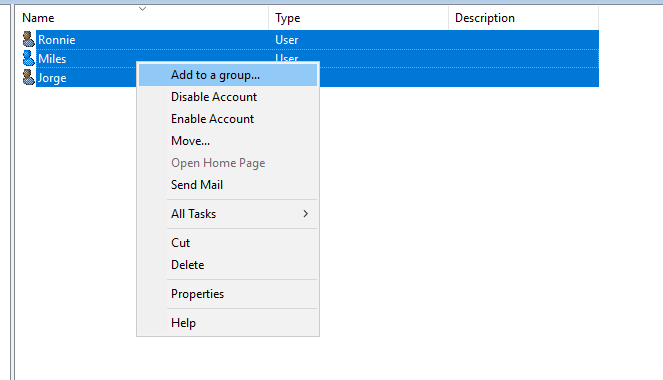Sort by the Type column header
This screenshot has width=663, height=380.
pyautogui.click(x=359, y=18)
